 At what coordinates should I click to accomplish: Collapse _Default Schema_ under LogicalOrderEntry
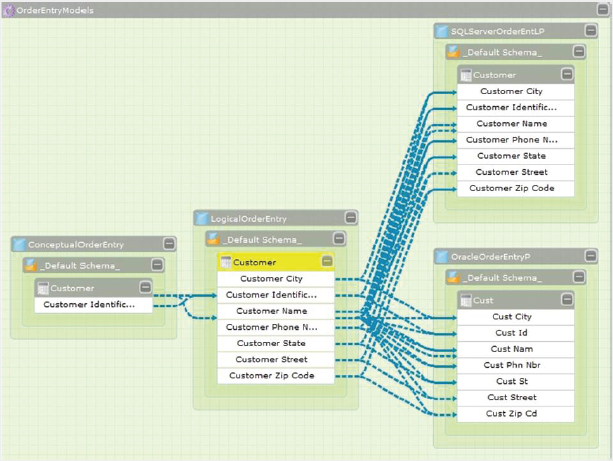(x=339, y=238)
